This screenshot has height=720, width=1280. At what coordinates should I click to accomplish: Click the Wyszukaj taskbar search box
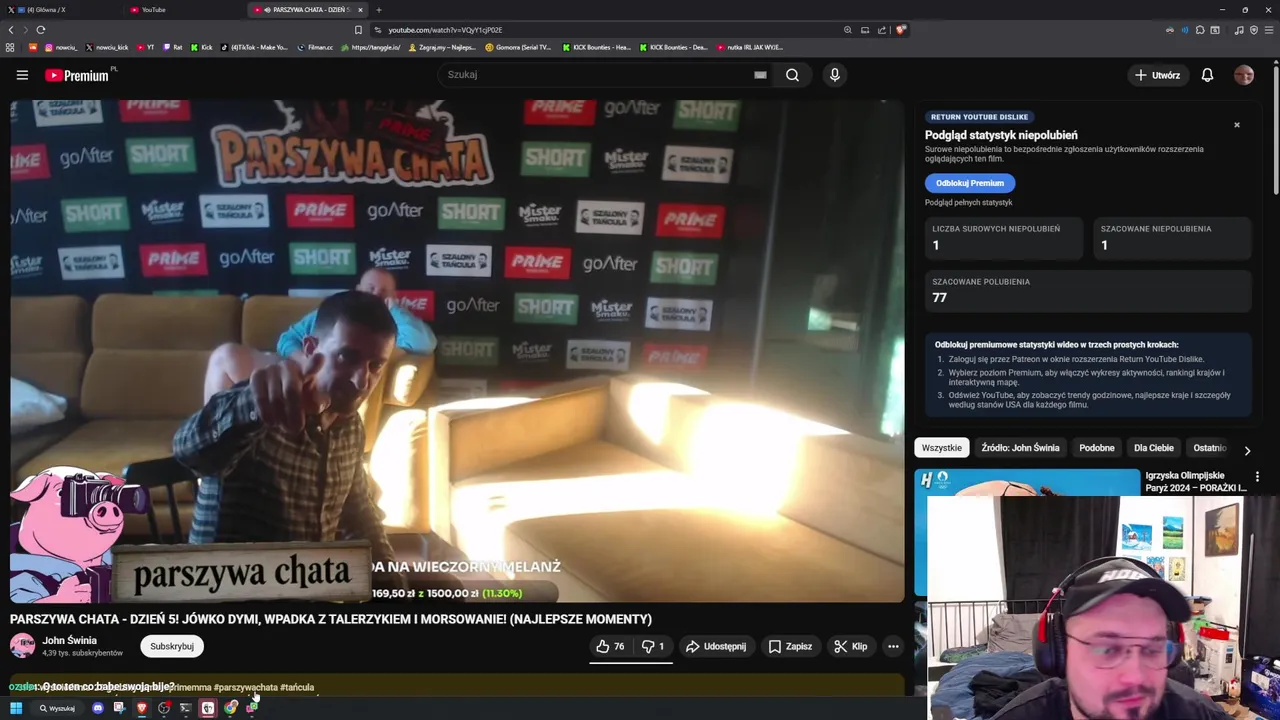[x=57, y=708]
